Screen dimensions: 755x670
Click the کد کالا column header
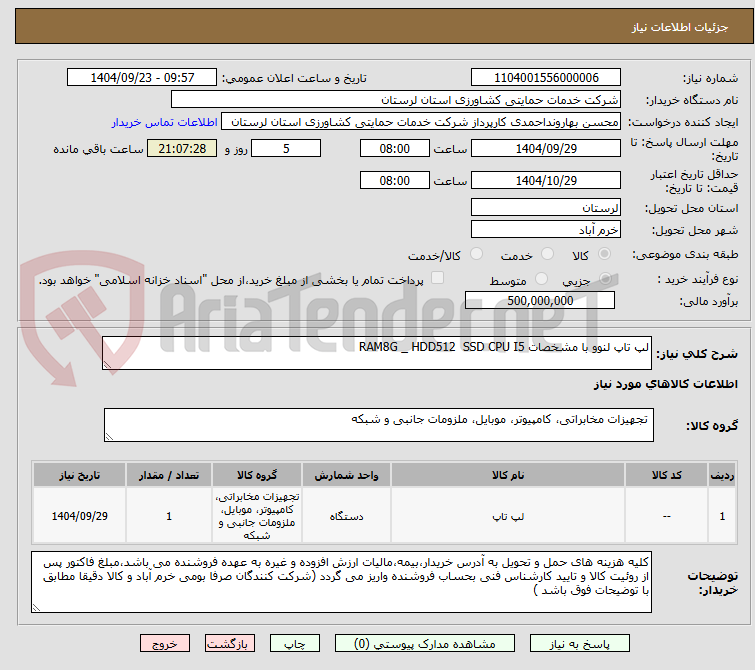[x=666, y=475]
